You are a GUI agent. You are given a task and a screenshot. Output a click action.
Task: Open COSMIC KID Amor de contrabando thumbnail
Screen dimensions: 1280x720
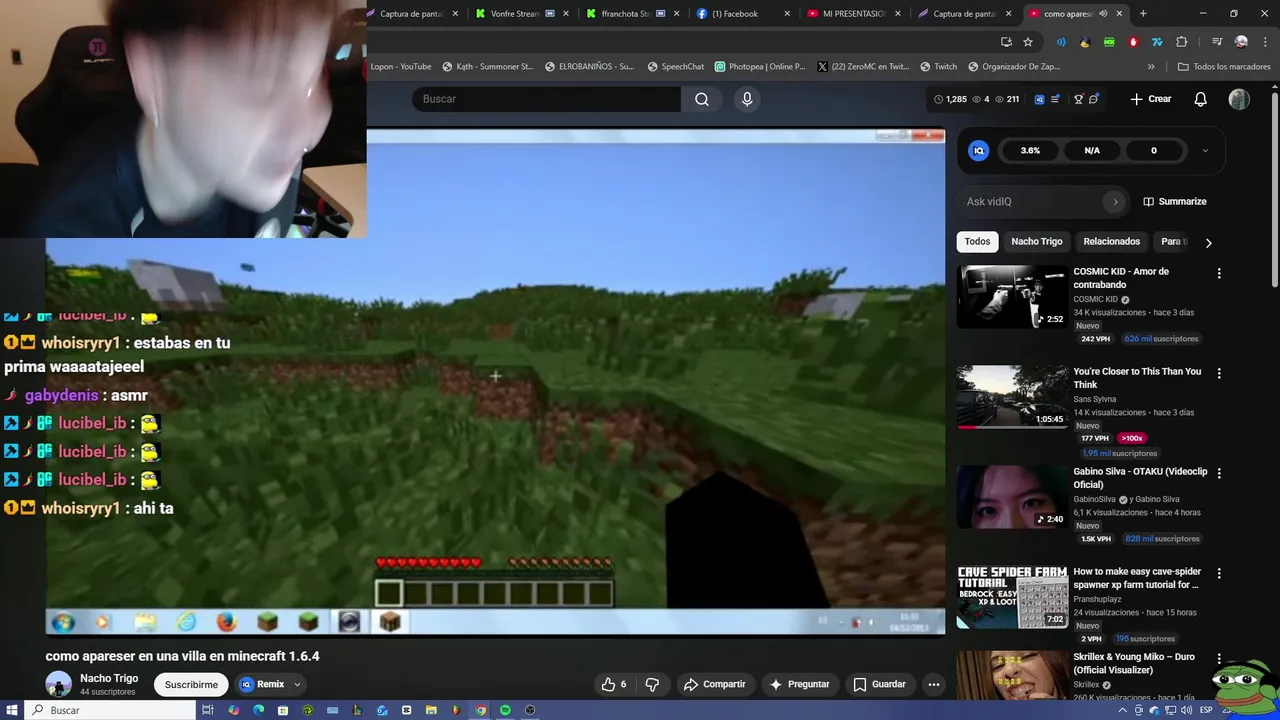pos(1012,296)
